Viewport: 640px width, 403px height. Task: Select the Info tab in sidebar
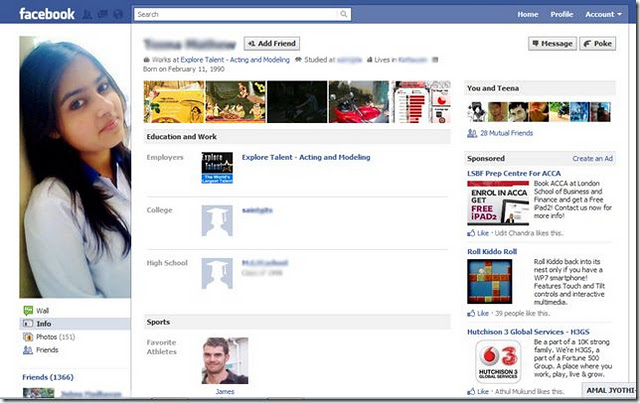pyautogui.click(x=75, y=324)
